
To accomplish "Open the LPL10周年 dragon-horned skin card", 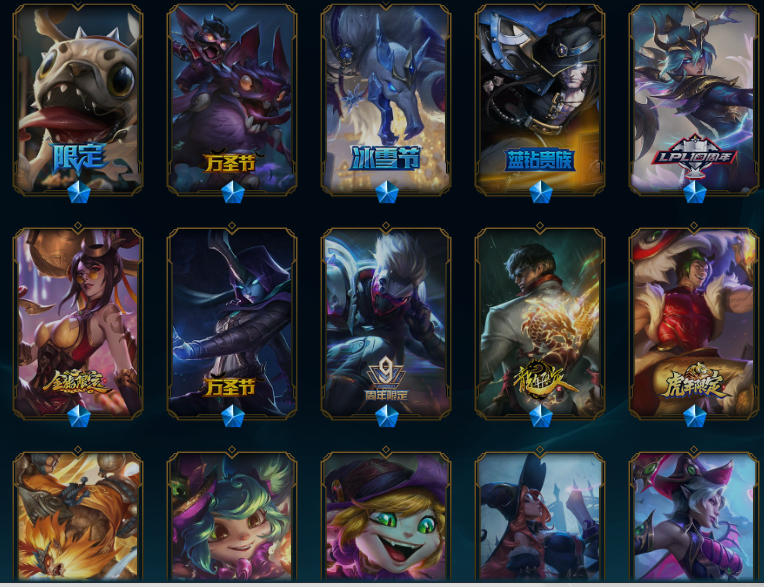I will coord(694,100).
